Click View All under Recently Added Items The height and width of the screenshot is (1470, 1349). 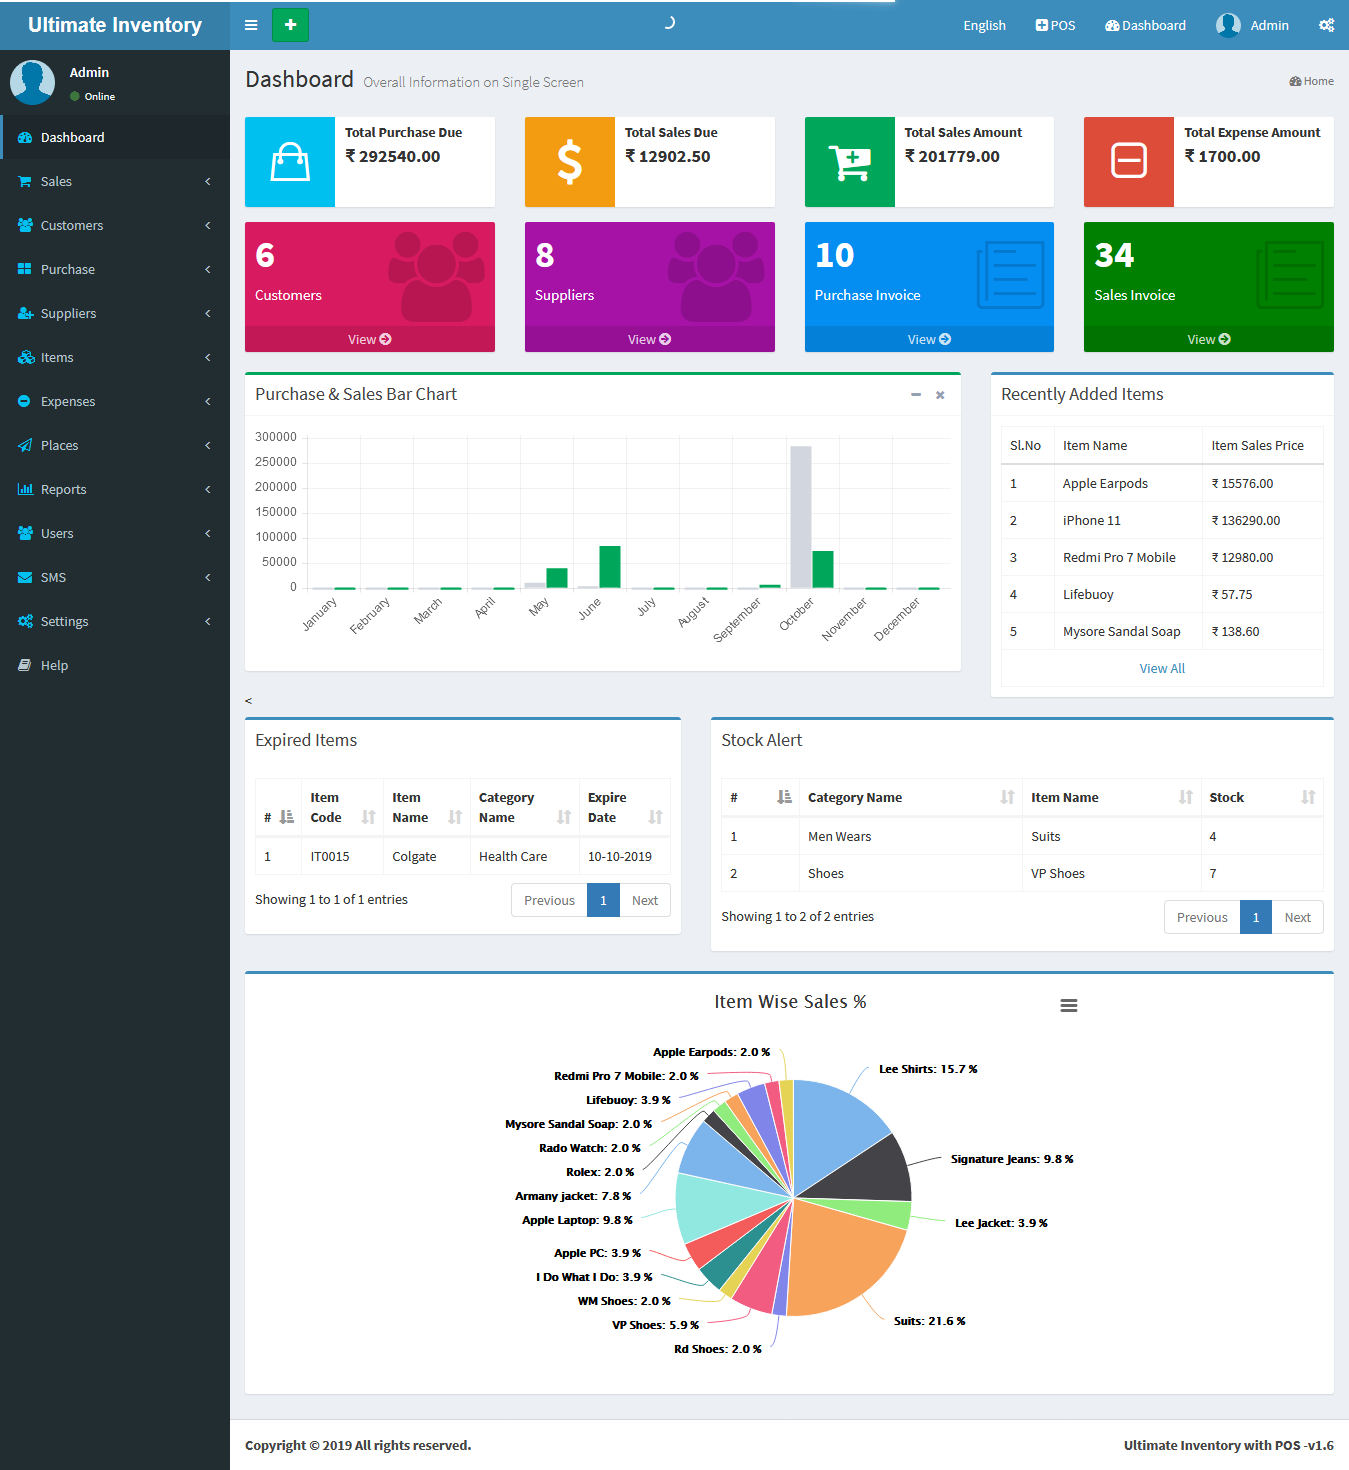point(1161,668)
